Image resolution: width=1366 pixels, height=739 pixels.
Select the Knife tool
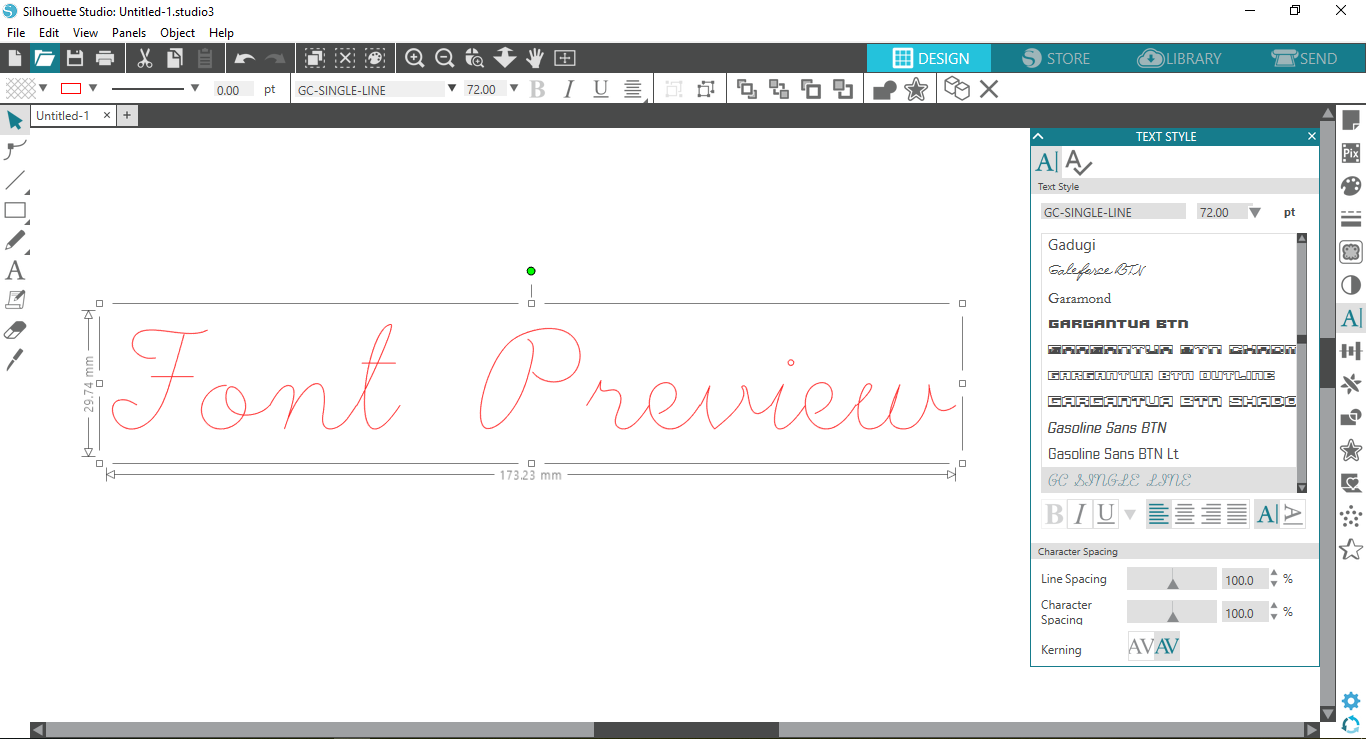point(15,360)
